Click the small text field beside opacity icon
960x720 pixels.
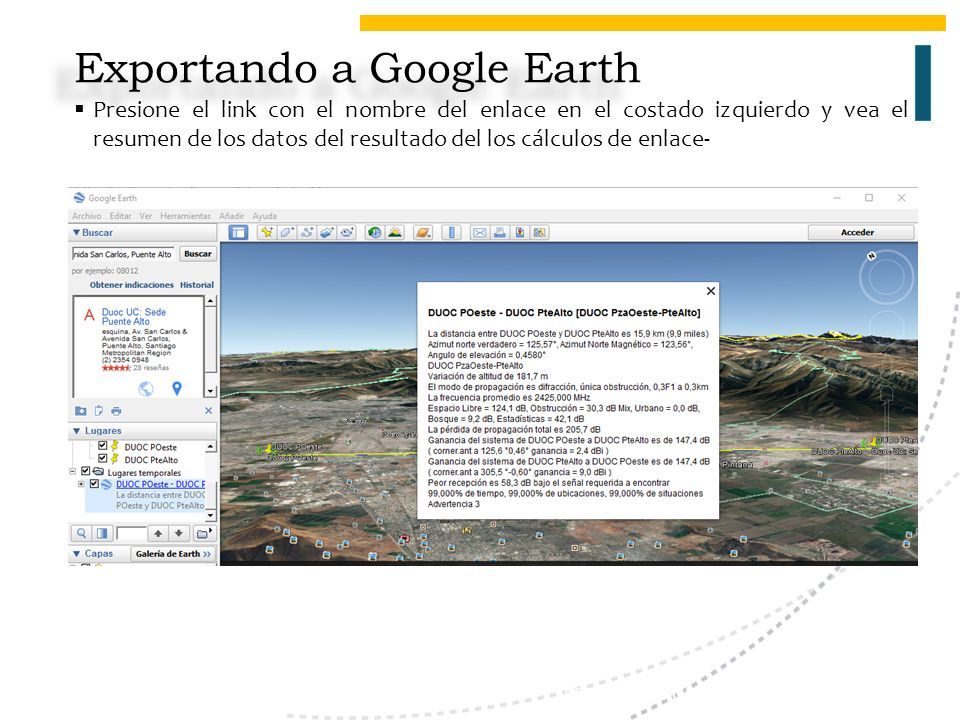coord(131,533)
